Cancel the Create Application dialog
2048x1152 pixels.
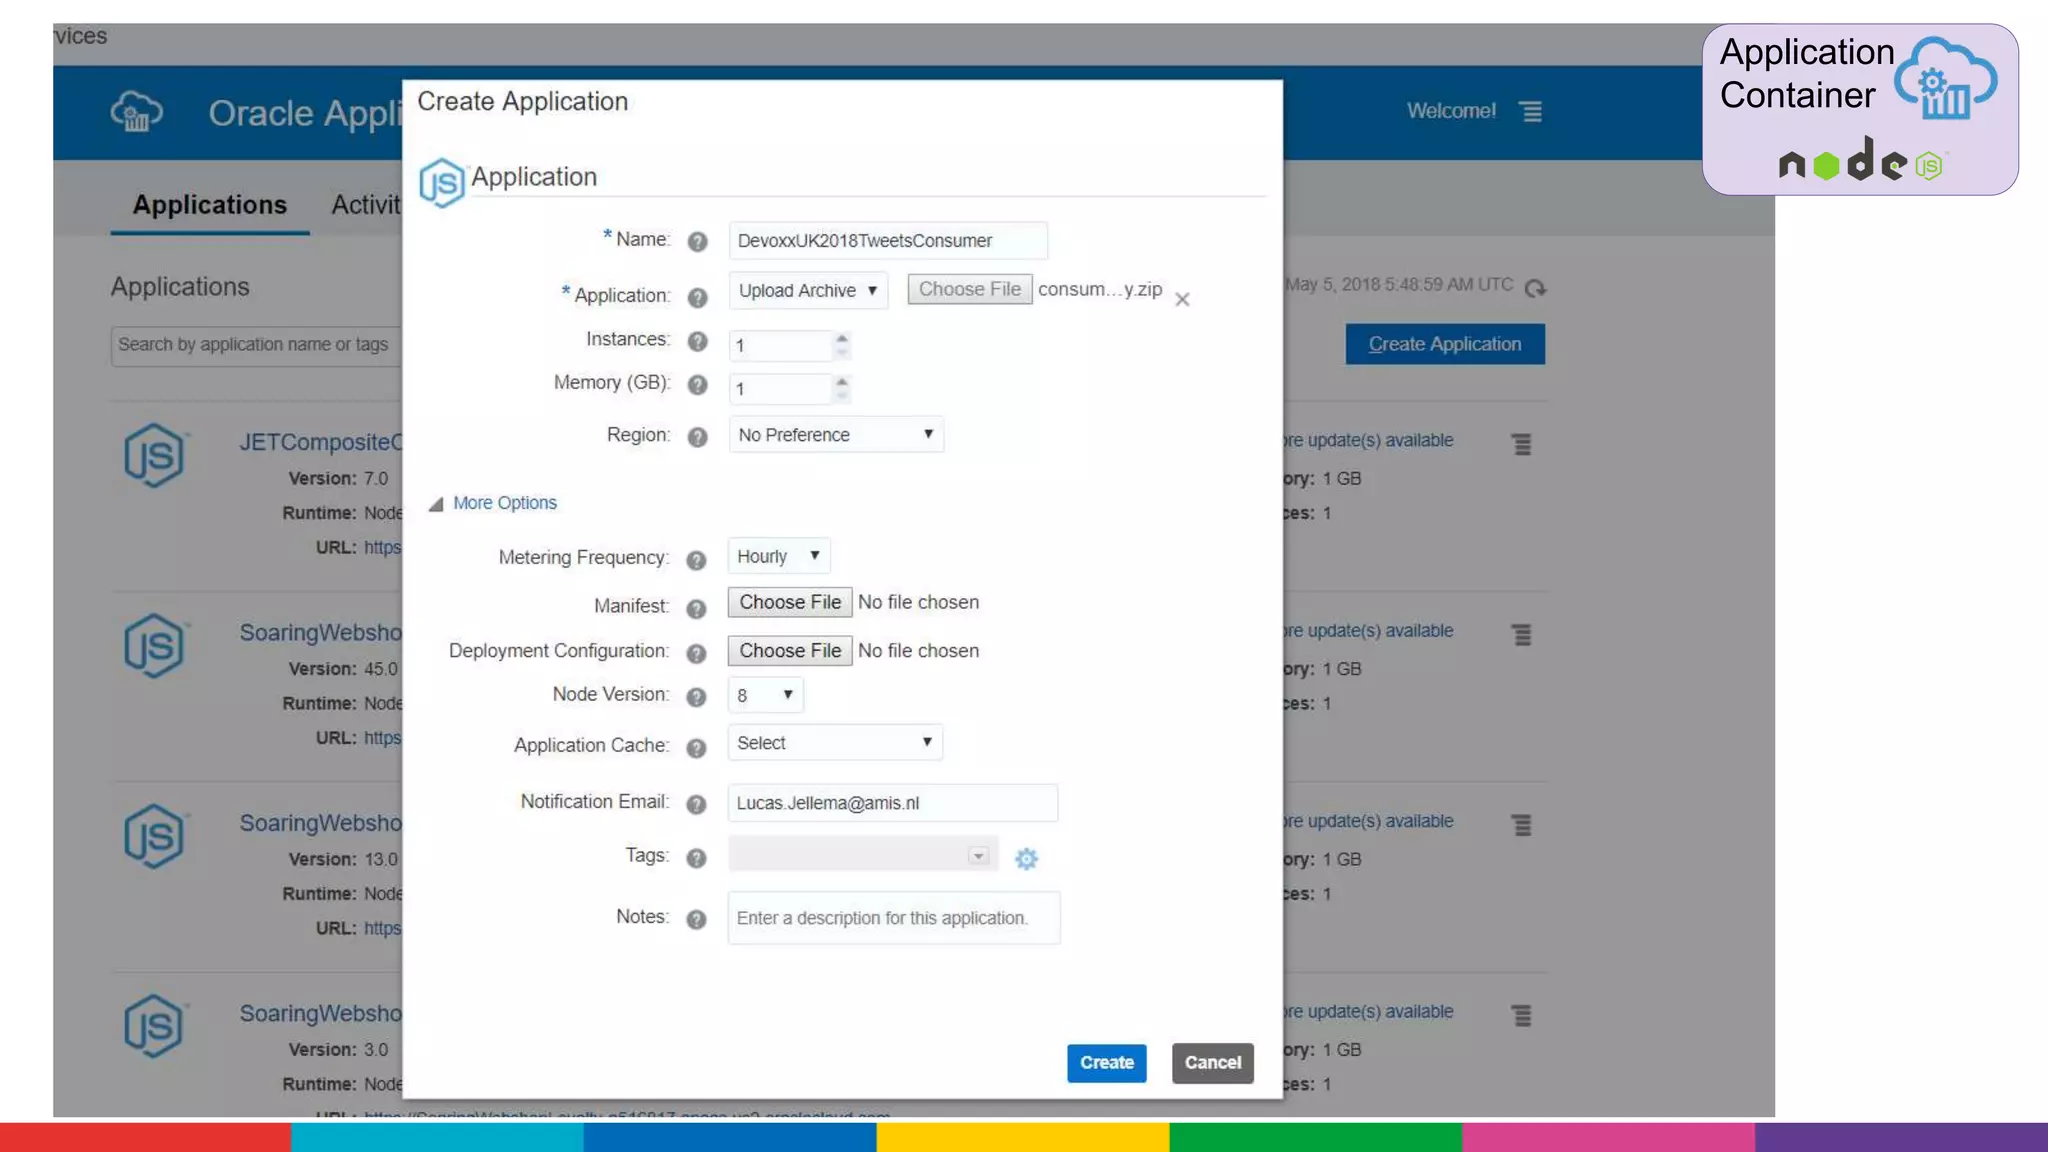pyautogui.click(x=1212, y=1063)
